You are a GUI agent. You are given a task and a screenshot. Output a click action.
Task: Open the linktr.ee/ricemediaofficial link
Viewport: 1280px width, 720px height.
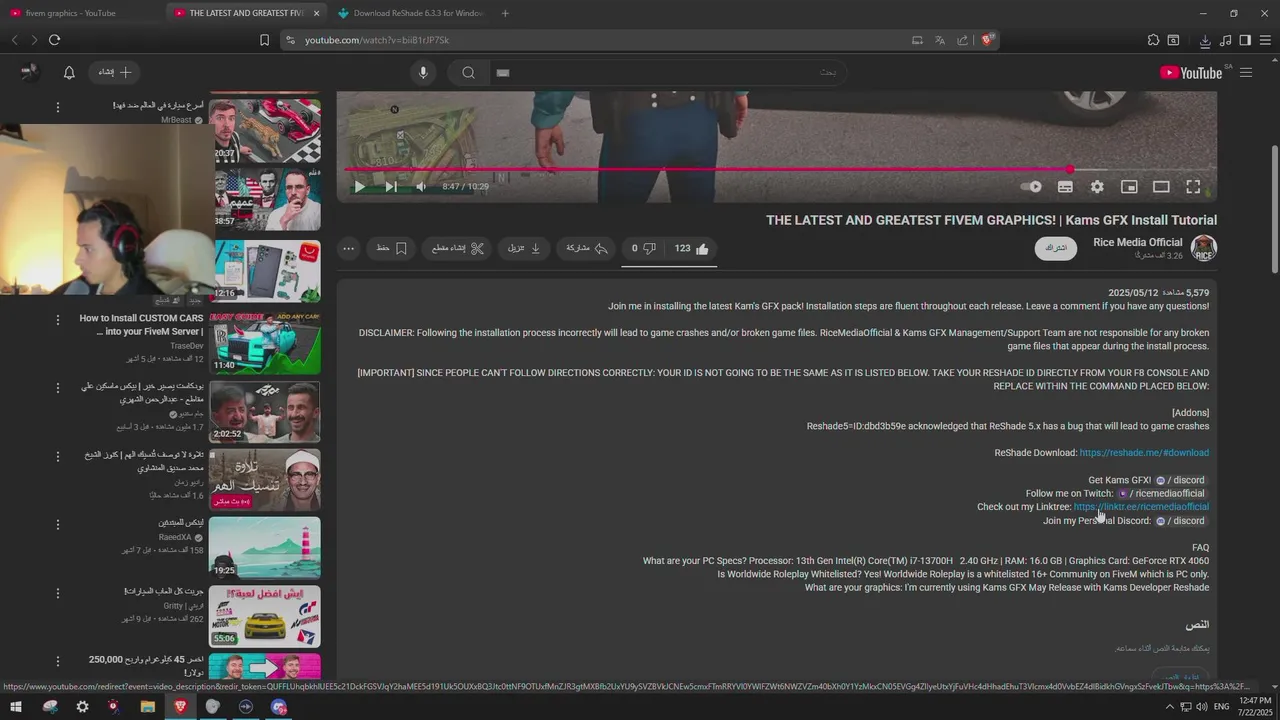pos(1141,507)
